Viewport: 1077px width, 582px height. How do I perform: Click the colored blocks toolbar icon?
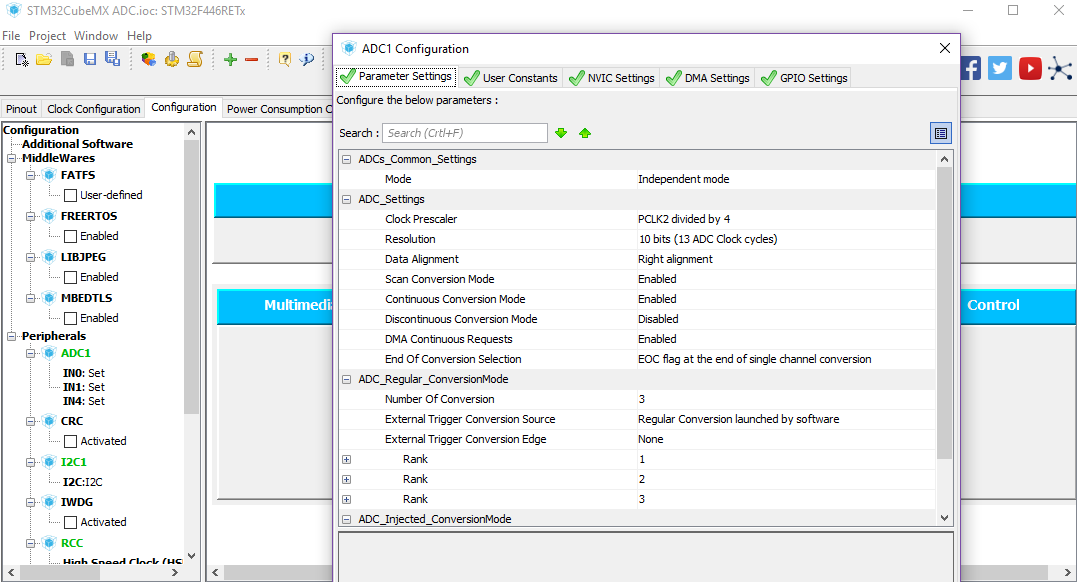click(148, 60)
